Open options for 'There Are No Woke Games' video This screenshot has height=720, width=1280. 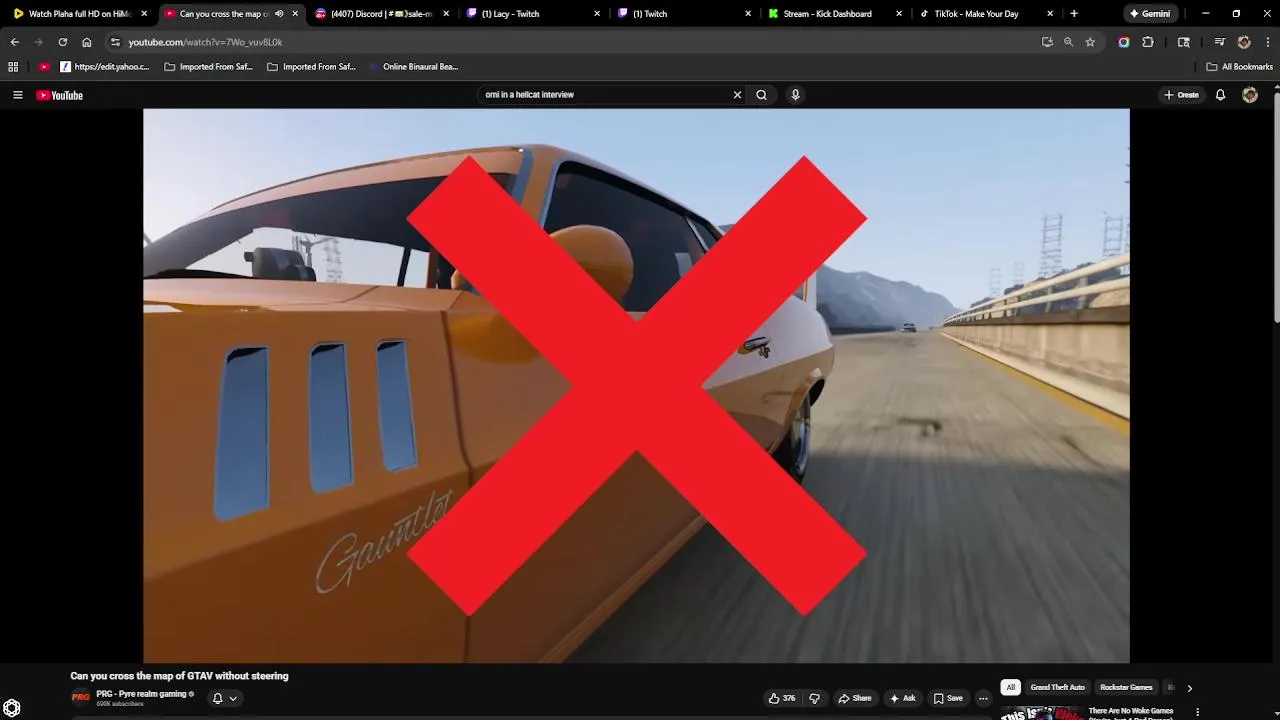click(x=1197, y=712)
